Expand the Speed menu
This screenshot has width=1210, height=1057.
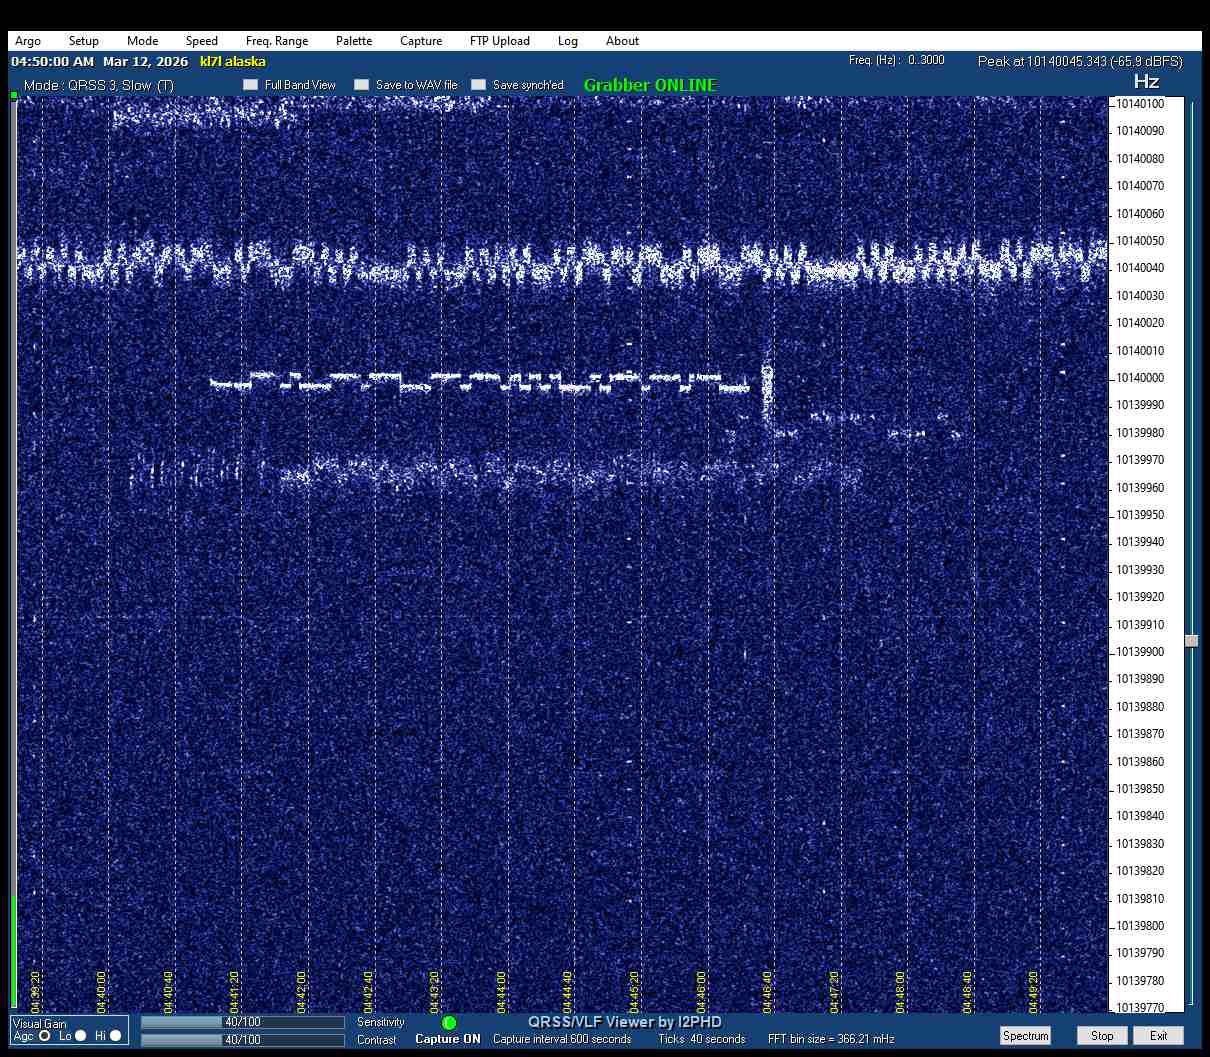coord(201,41)
